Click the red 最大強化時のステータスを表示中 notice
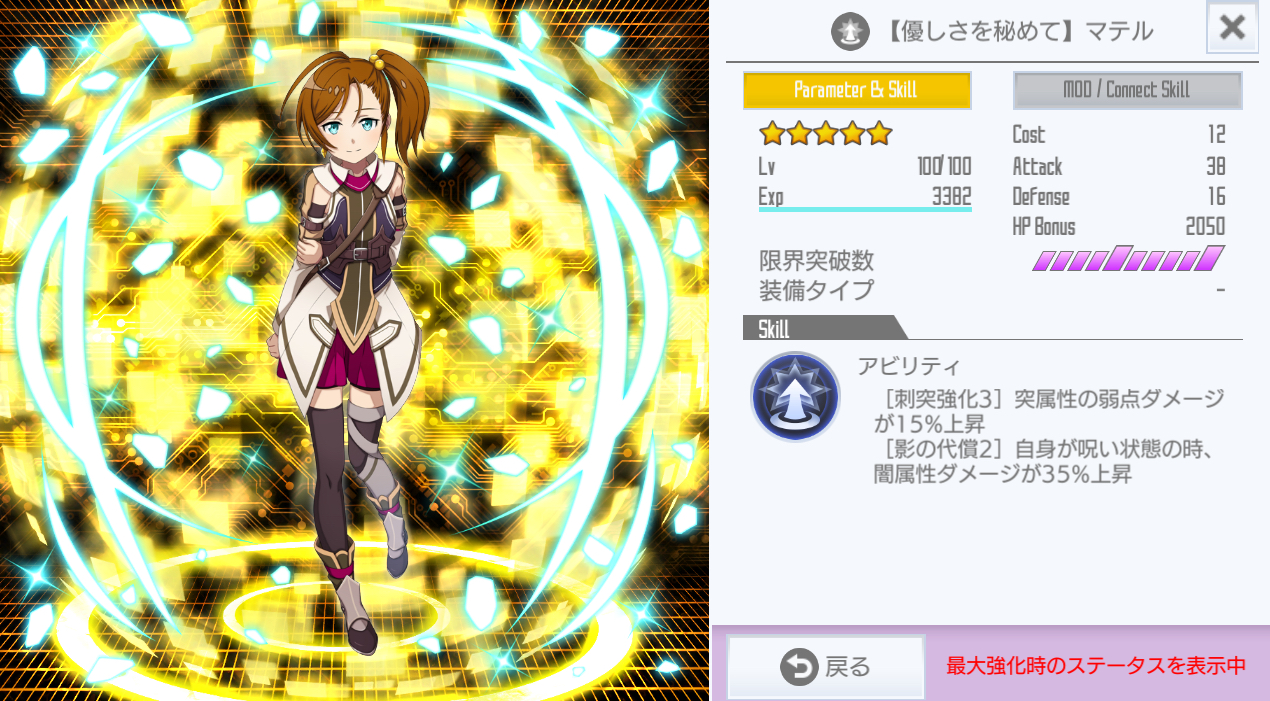 coord(1096,666)
